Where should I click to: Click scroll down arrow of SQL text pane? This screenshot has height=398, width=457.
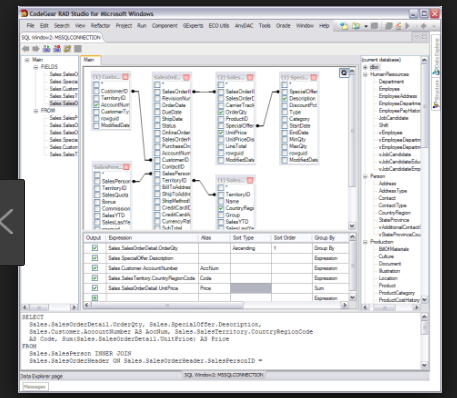[424, 365]
